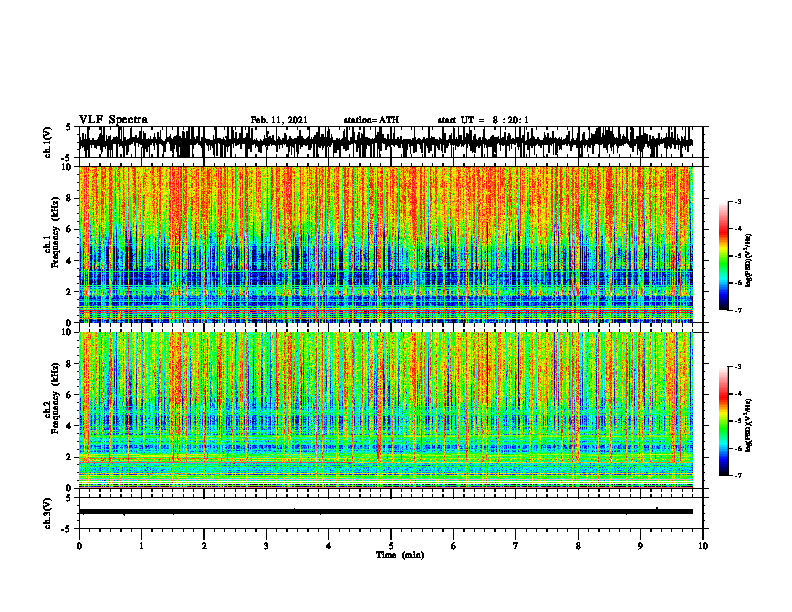Click time axis tick label "6"
The width and height of the screenshot is (792, 612).
click(454, 546)
